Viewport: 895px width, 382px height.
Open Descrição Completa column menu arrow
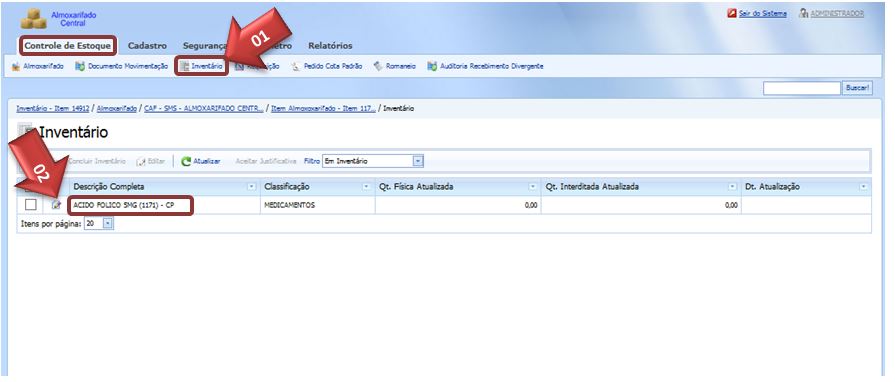(x=251, y=187)
